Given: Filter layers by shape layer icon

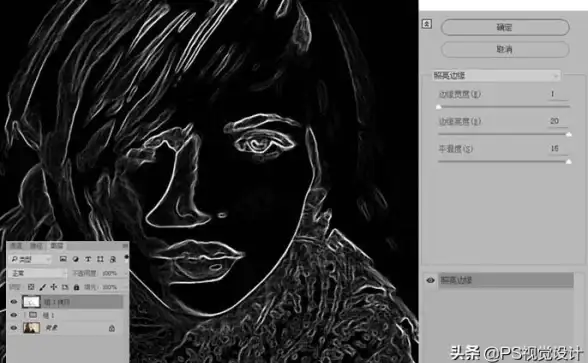Looking at the screenshot, I should [x=100, y=259].
